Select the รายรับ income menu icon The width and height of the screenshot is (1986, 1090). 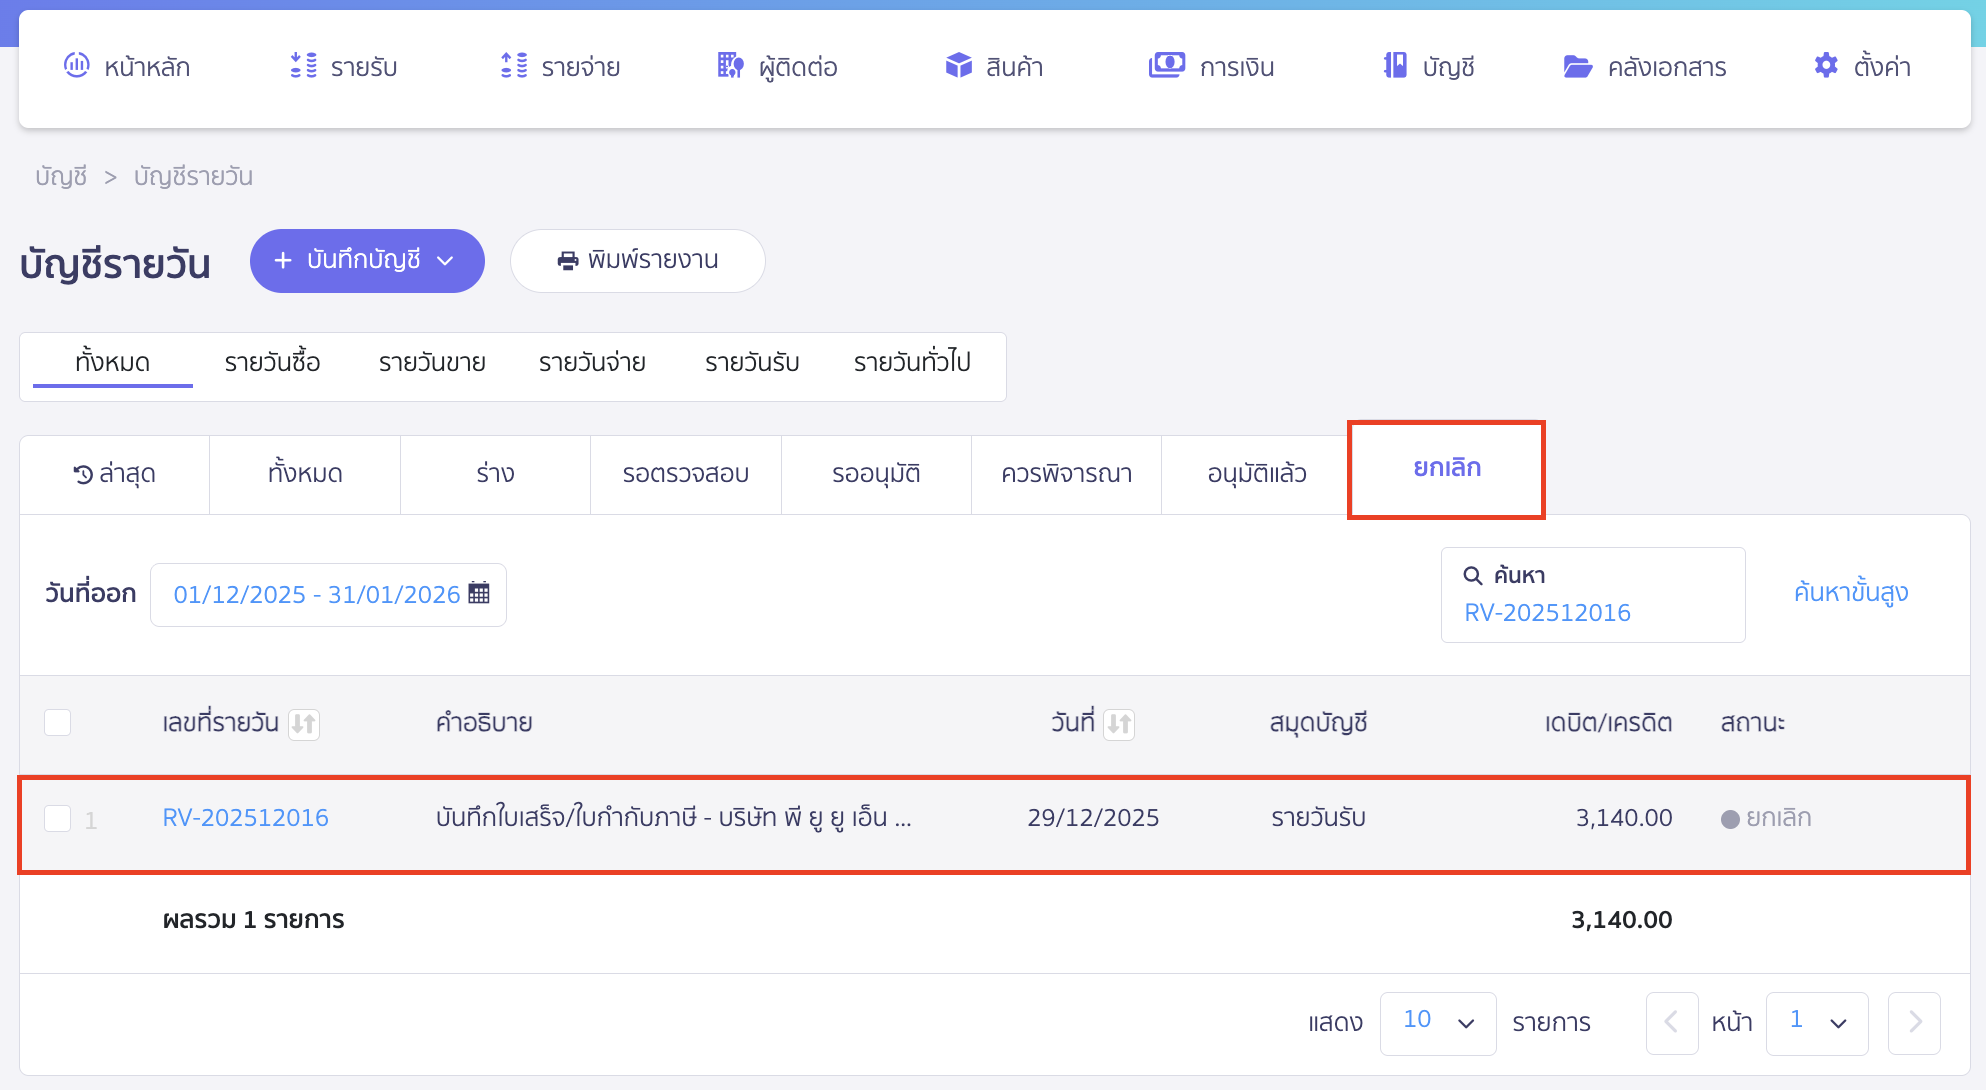pyautogui.click(x=301, y=66)
